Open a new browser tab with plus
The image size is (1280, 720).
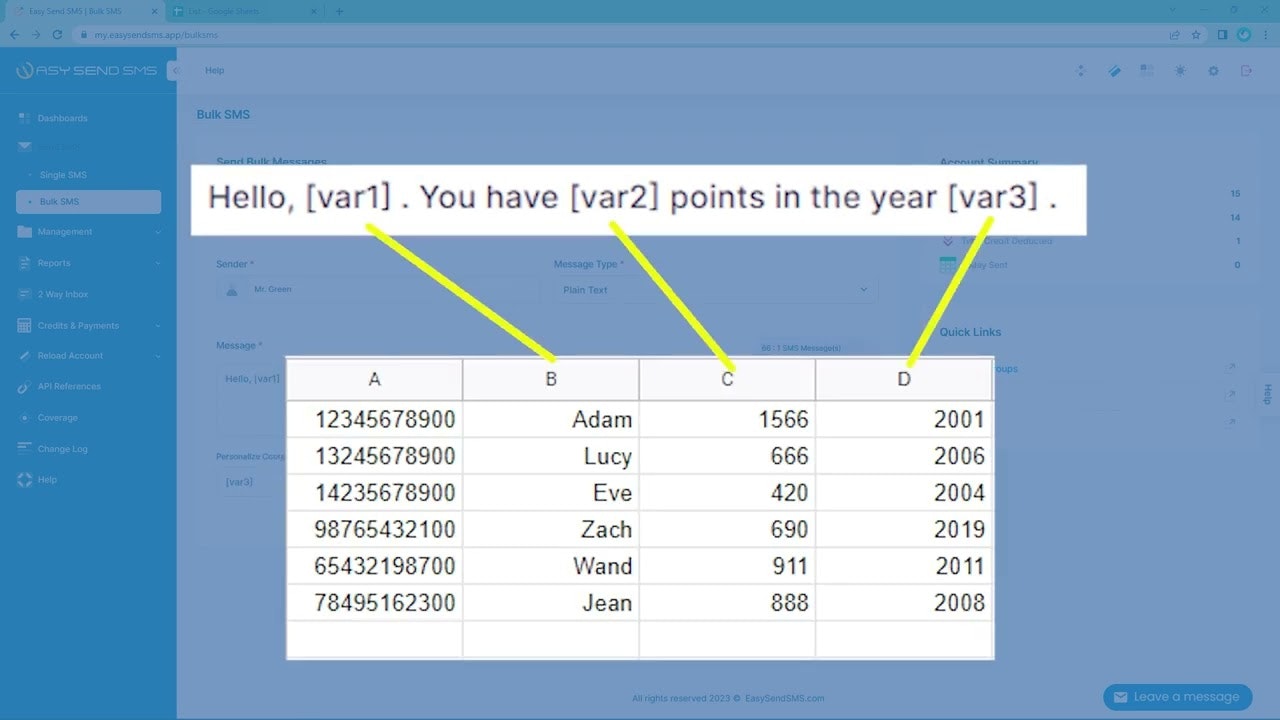[x=339, y=11]
